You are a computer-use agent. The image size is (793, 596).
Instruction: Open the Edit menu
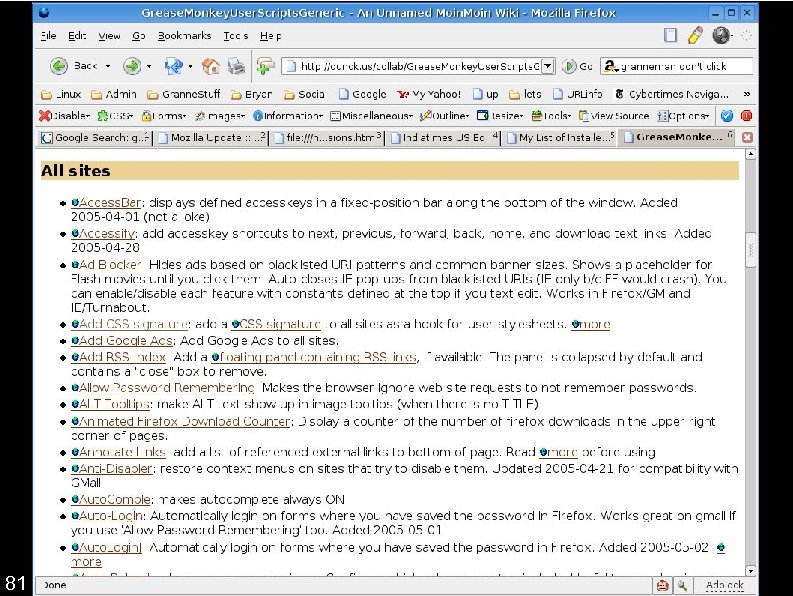click(77, 35)
